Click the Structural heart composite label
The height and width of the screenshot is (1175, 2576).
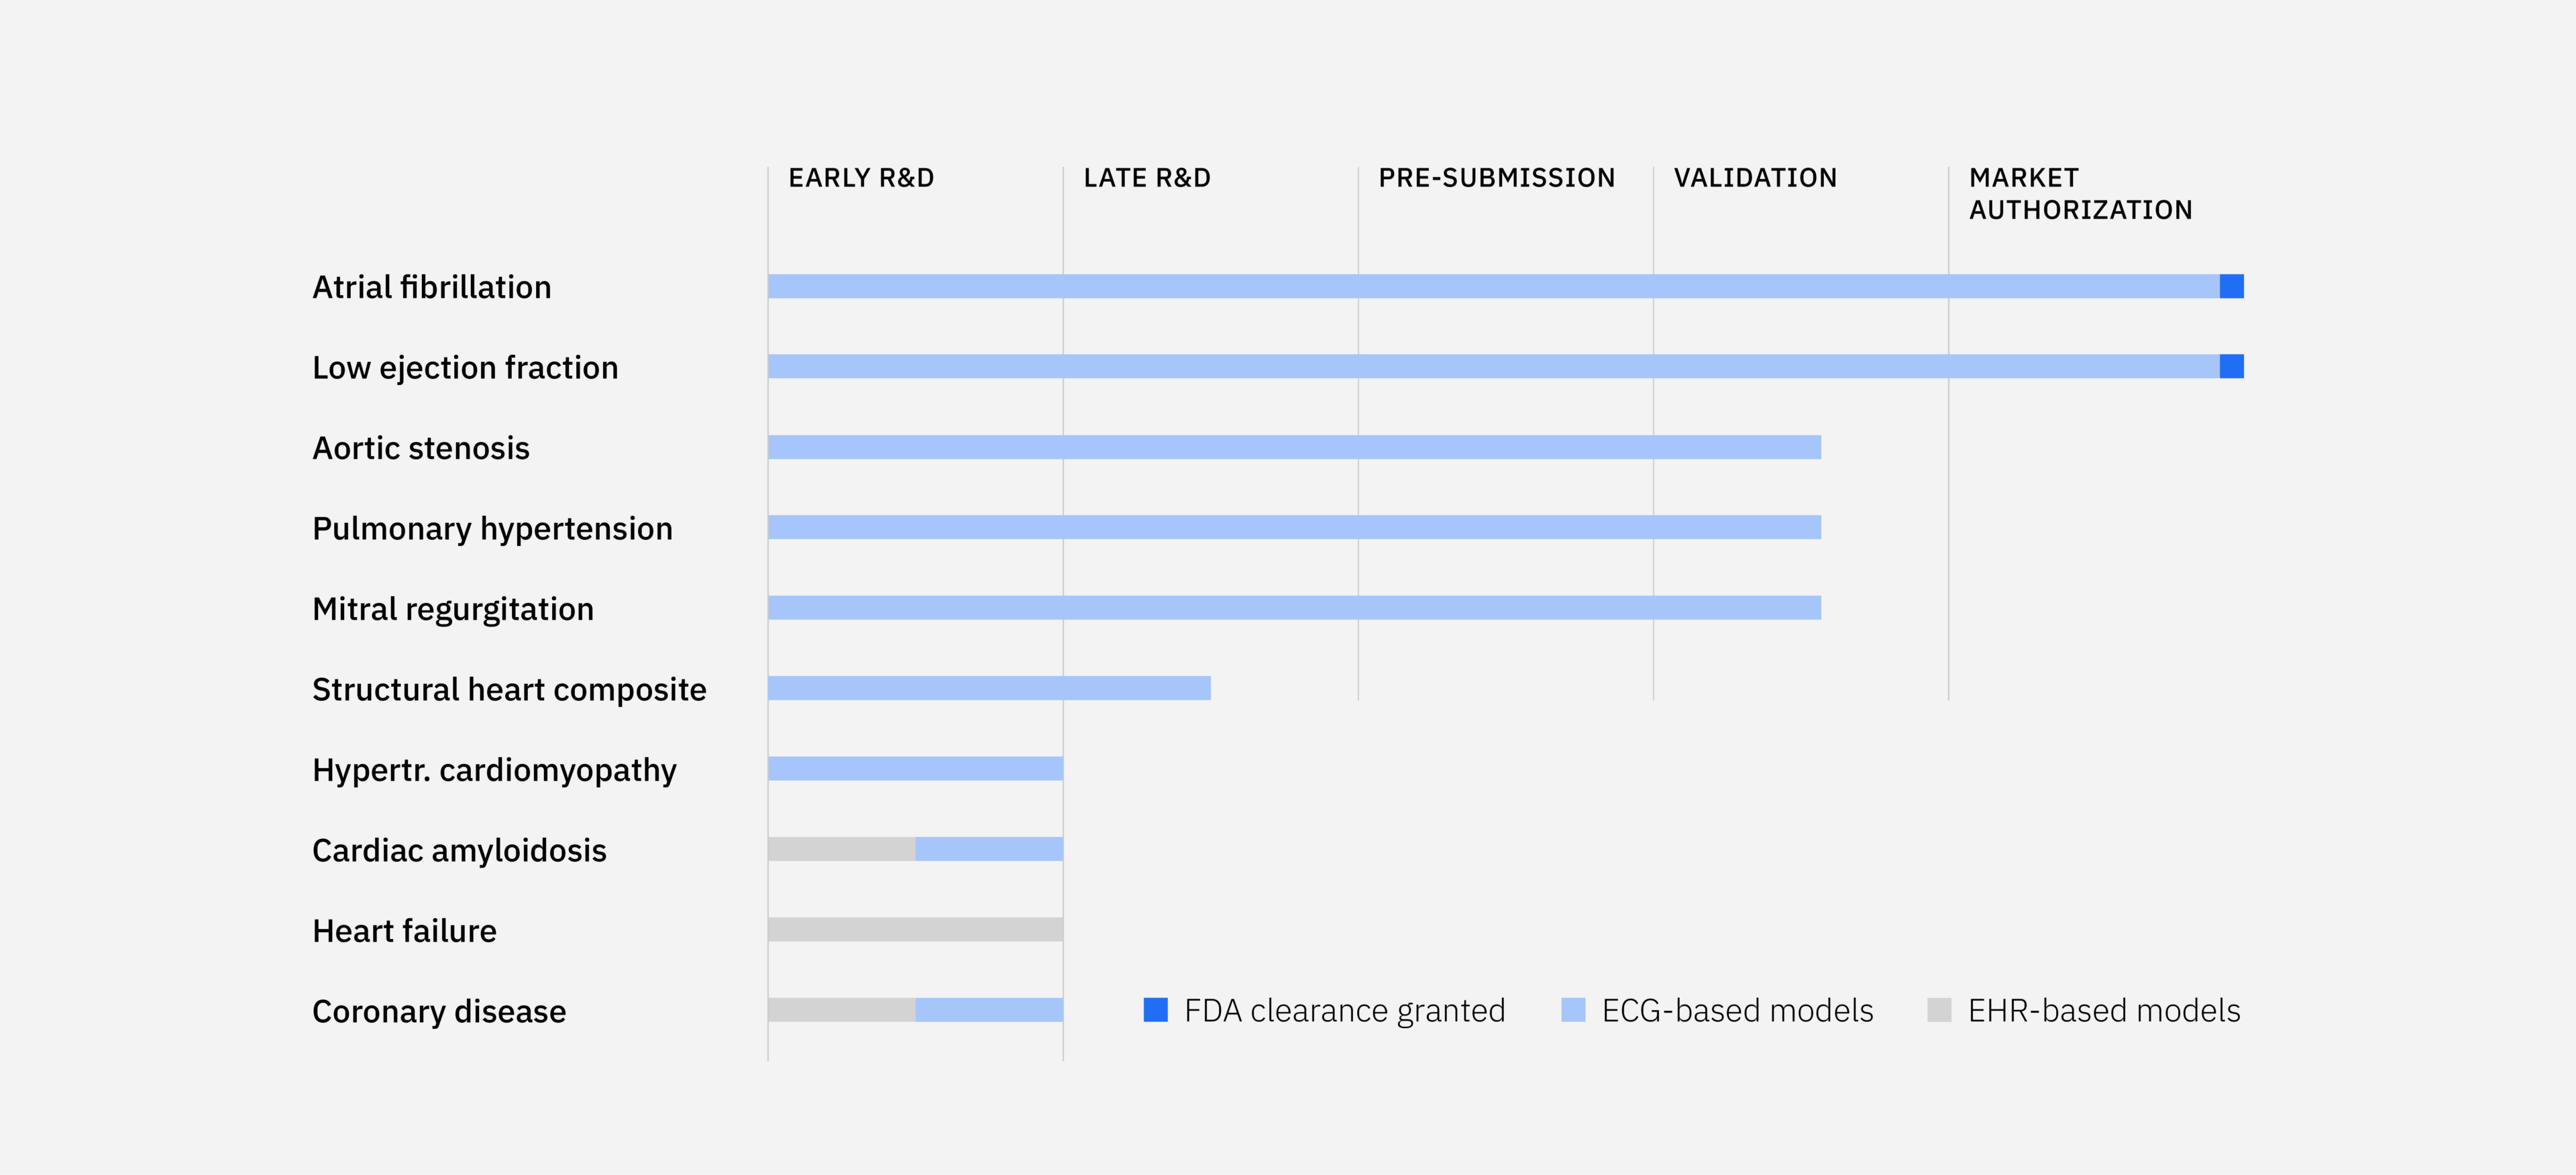point(509,690)
